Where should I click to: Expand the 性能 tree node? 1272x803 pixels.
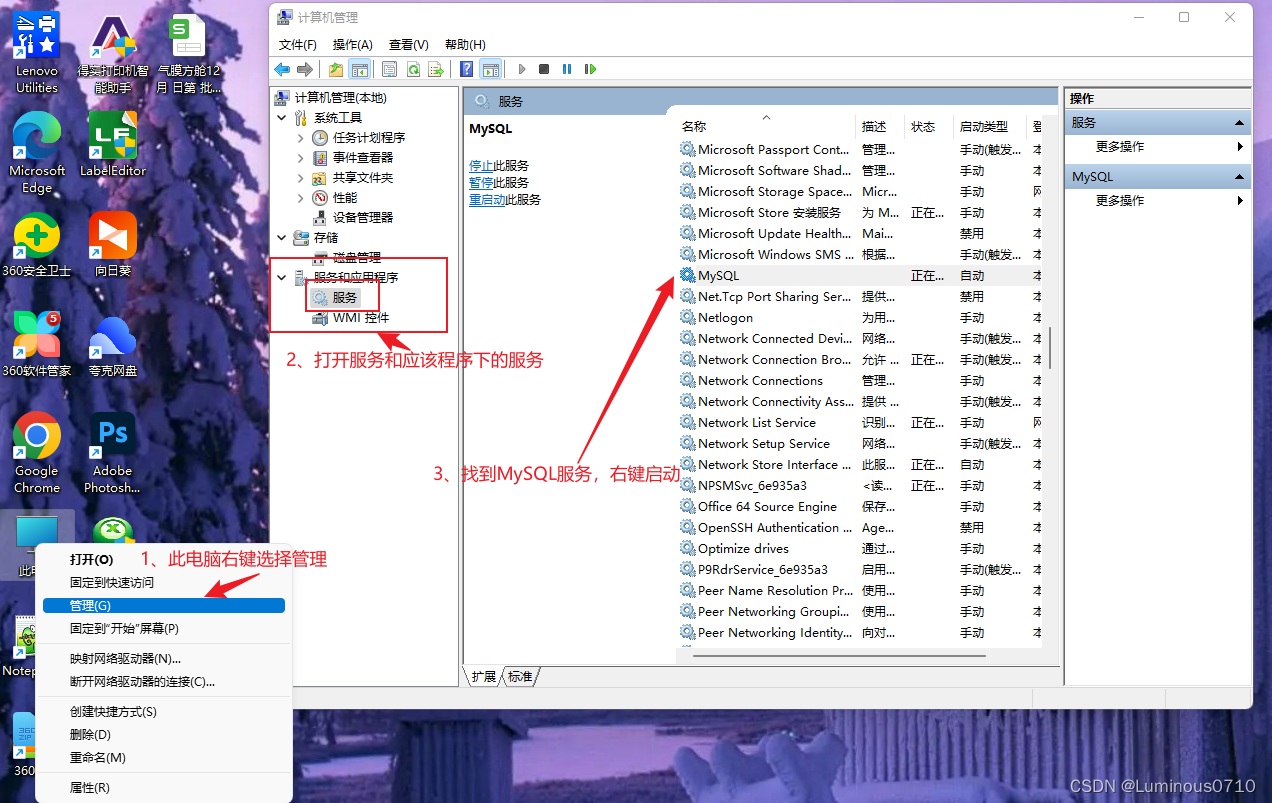[301, 197]
